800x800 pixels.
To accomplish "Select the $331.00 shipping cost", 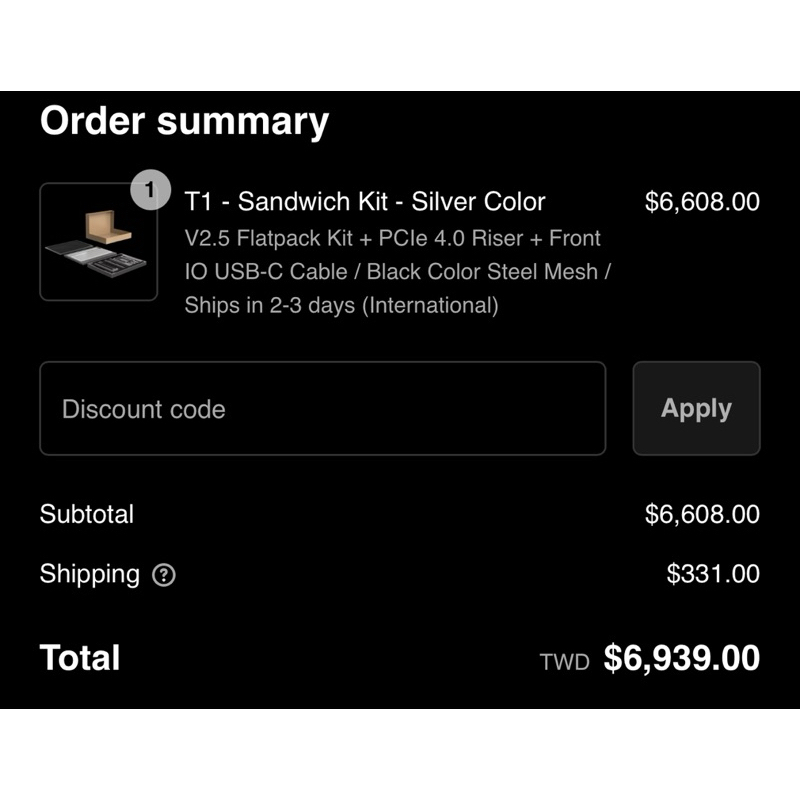I will tap(713, 574).
